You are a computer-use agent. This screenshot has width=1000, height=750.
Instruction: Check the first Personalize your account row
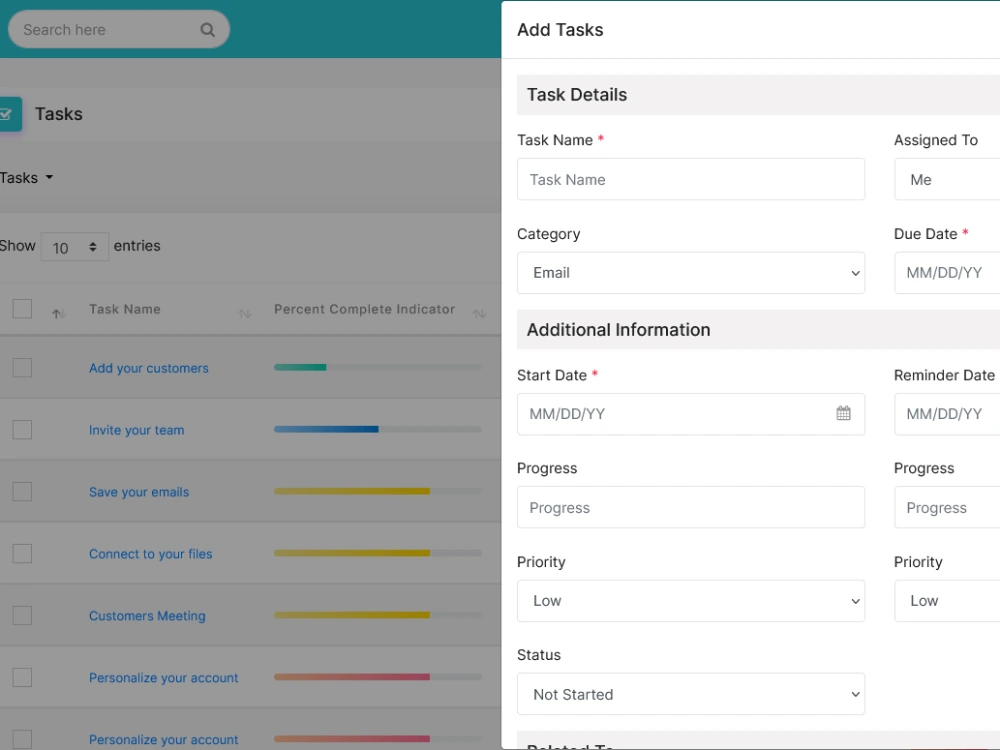tap(22, 677)
